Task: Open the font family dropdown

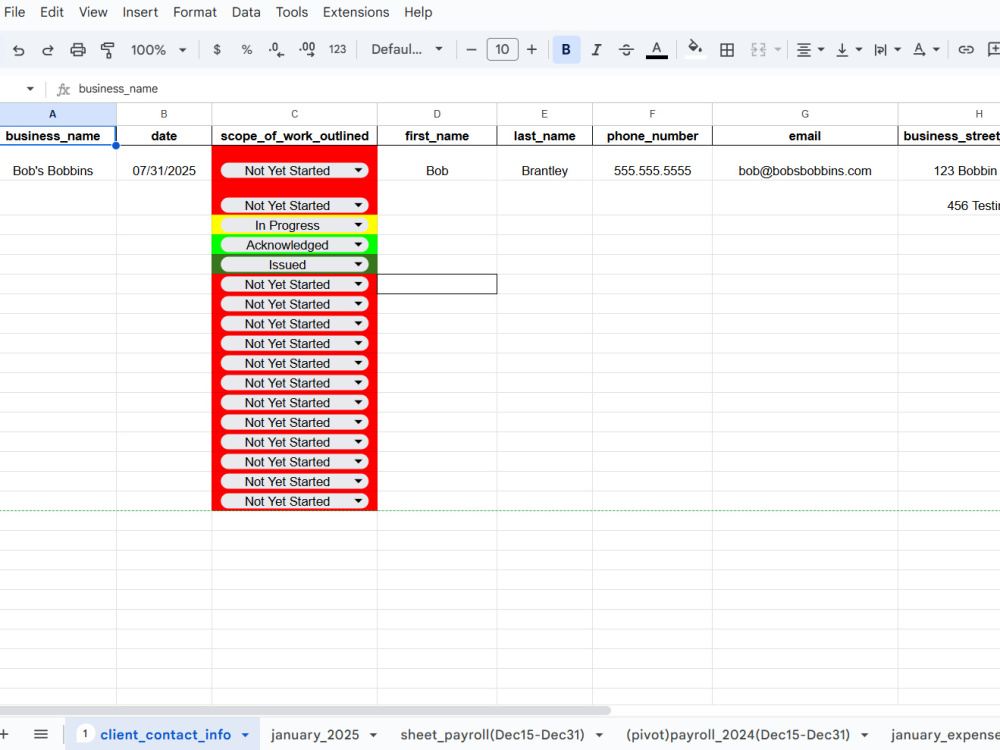Action: click(x=407, y=50)
